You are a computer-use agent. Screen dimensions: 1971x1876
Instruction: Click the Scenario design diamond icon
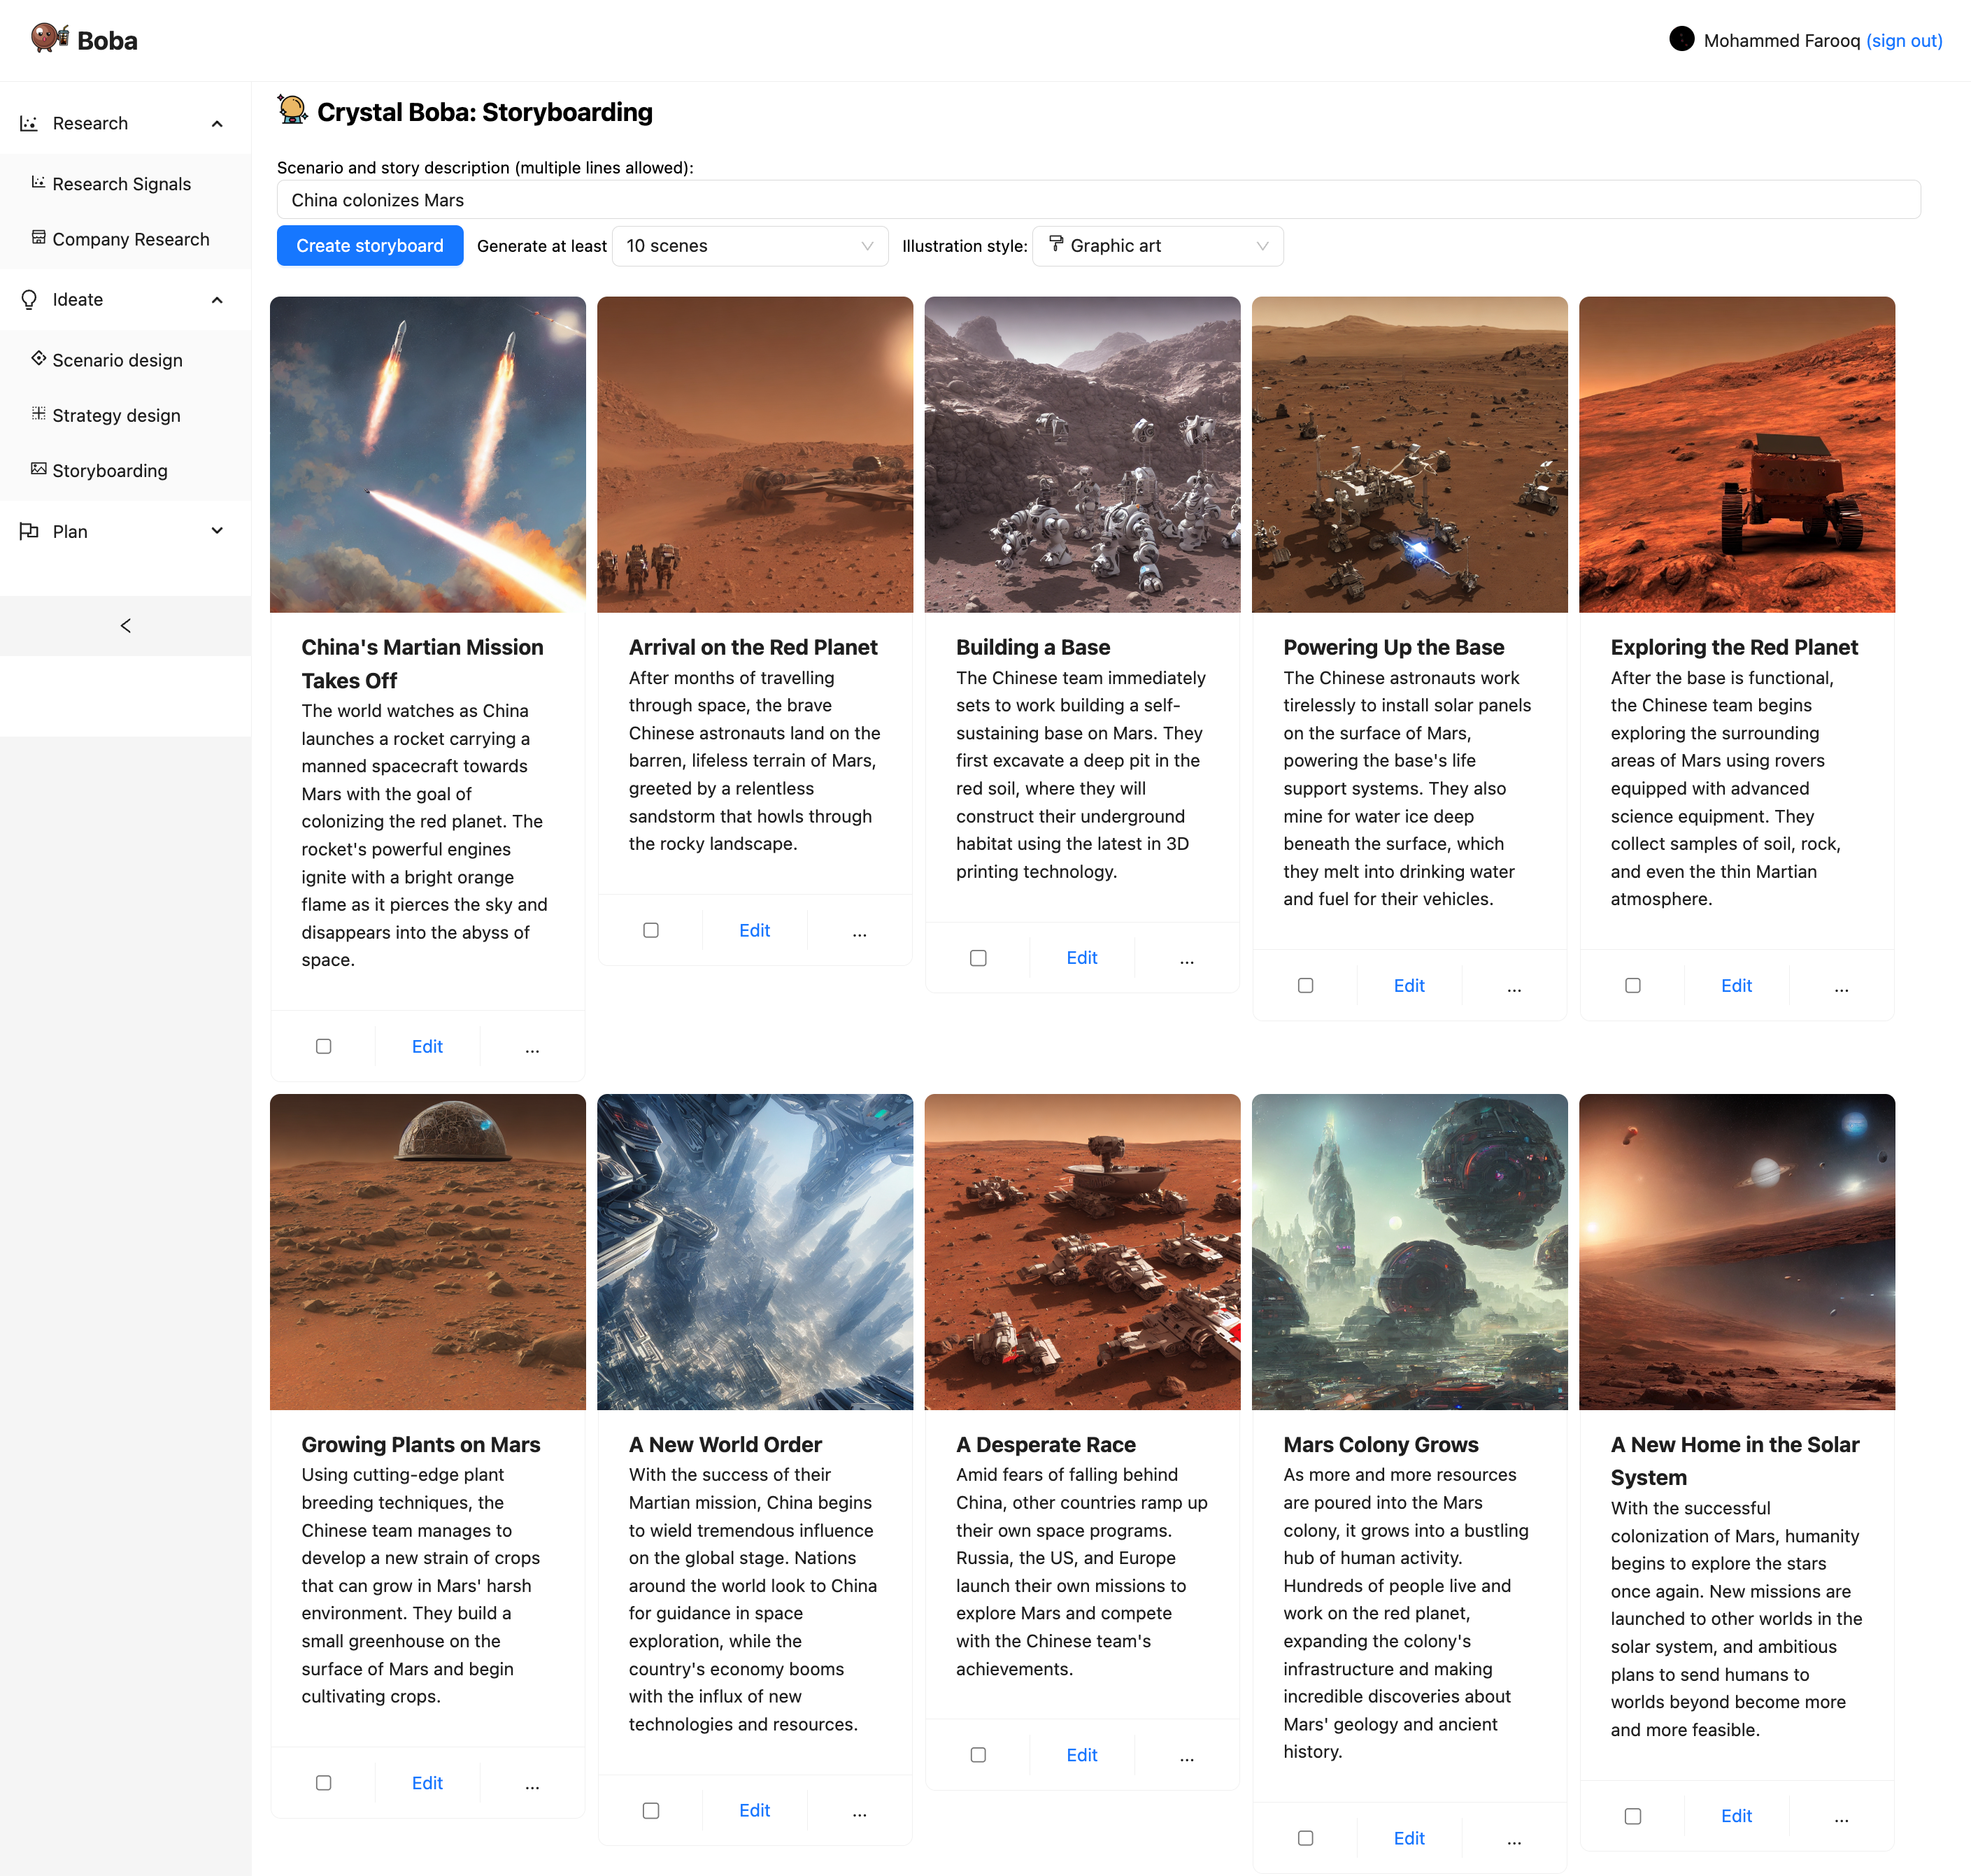(x=38, y=358)
